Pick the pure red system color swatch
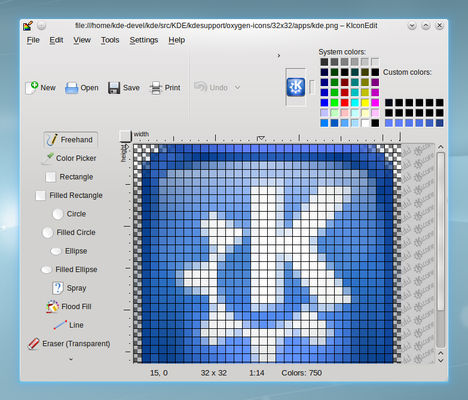Image resolution: width=468 pixels, height=400 pixels. [345, 103]
